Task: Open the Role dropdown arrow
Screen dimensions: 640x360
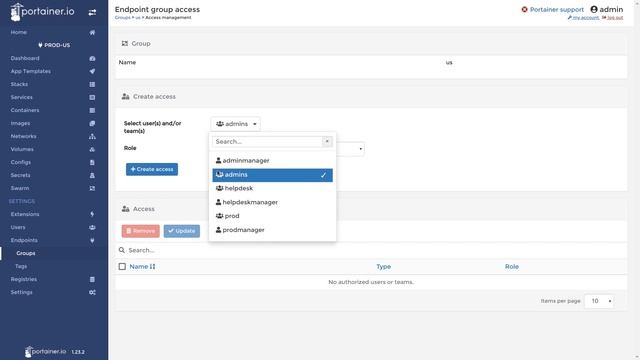Action: [x=360, y=149]
